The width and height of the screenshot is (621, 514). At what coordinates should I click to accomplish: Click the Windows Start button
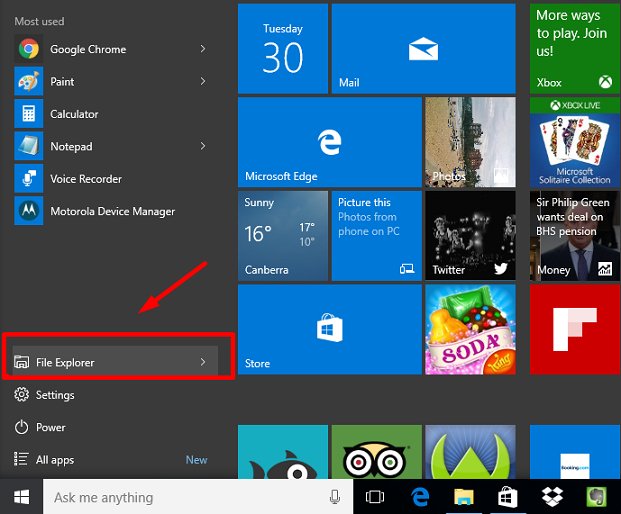pos(21,497)
